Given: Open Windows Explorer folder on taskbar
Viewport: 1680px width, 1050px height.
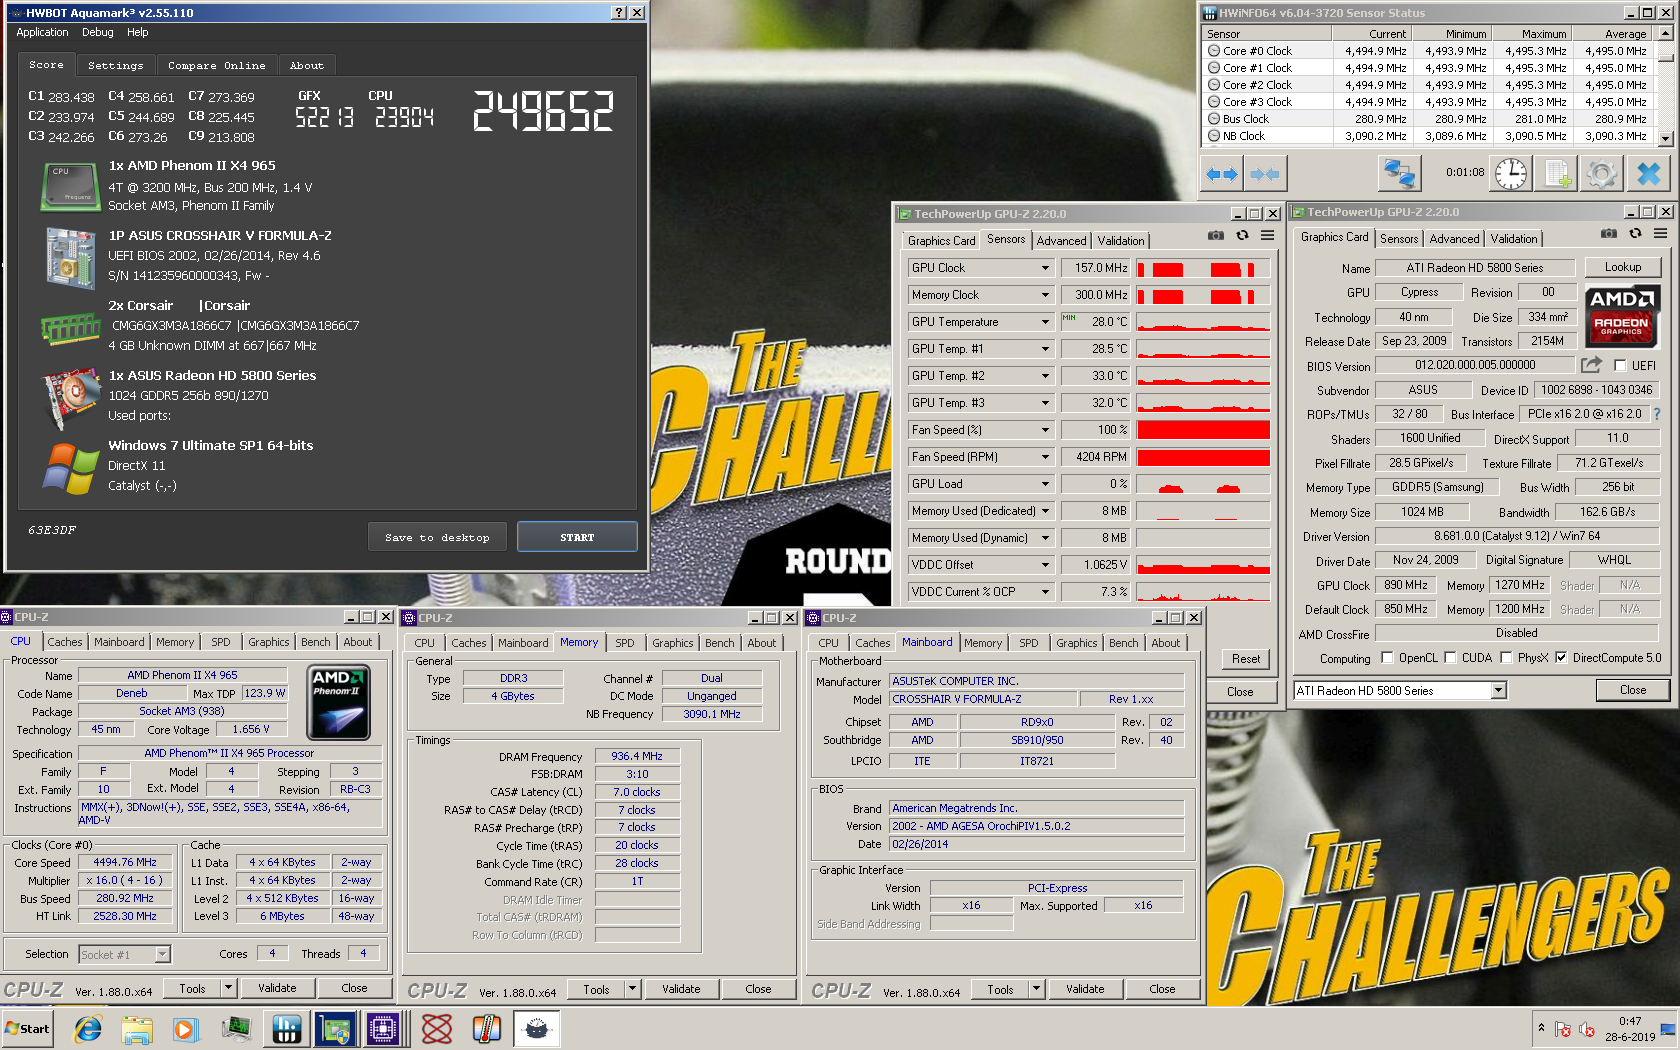Looking at the screenshot, I should tap(137, 1028).
